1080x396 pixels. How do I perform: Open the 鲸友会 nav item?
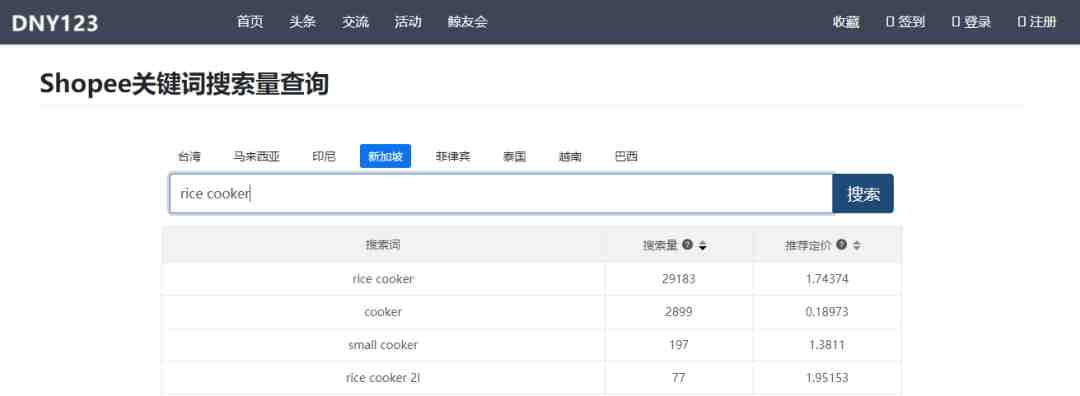coord(467,22)
